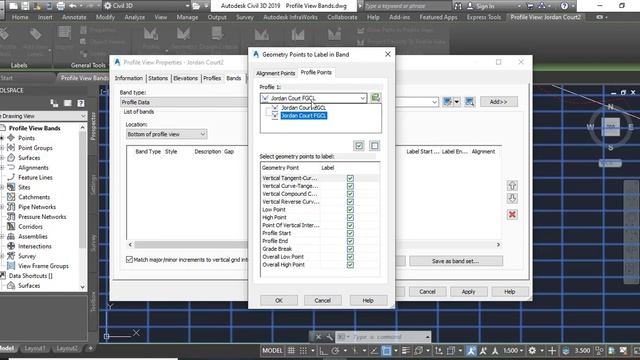Toggle Overall High Point label checkbox
The width and height of the screenshot is (640, 360).
tap(350, 265)
